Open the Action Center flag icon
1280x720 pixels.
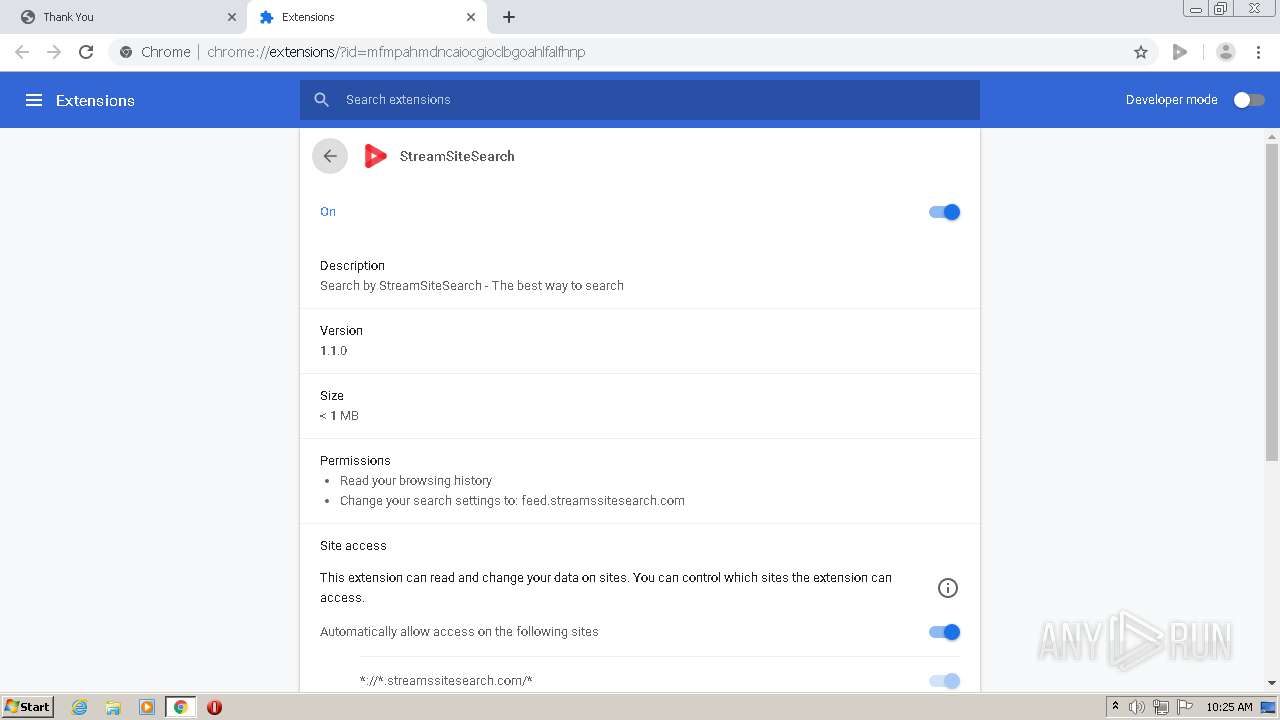(x=1185, y=707)
